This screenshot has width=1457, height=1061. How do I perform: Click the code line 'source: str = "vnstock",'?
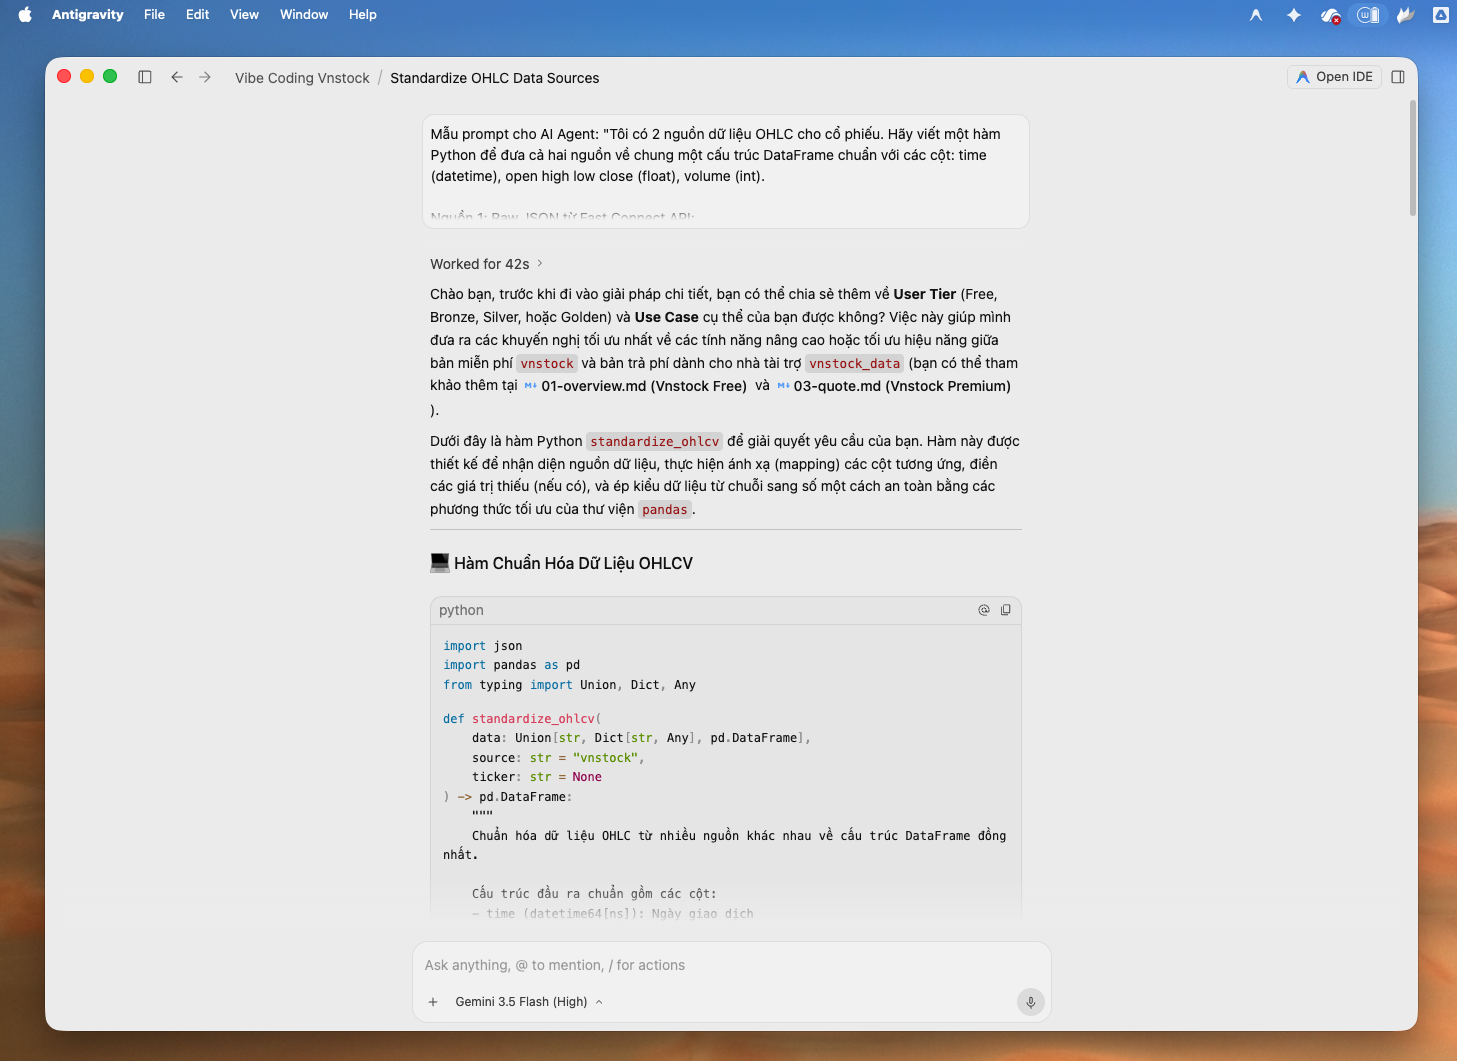point(558,758)
